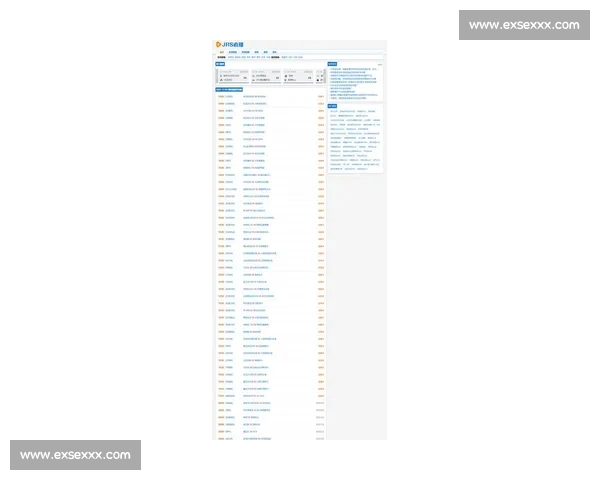Viewport: 600px width, 480px height.
Task: Click the www.exsexxx.com banner at top right
Action: (x=524, y=25)
